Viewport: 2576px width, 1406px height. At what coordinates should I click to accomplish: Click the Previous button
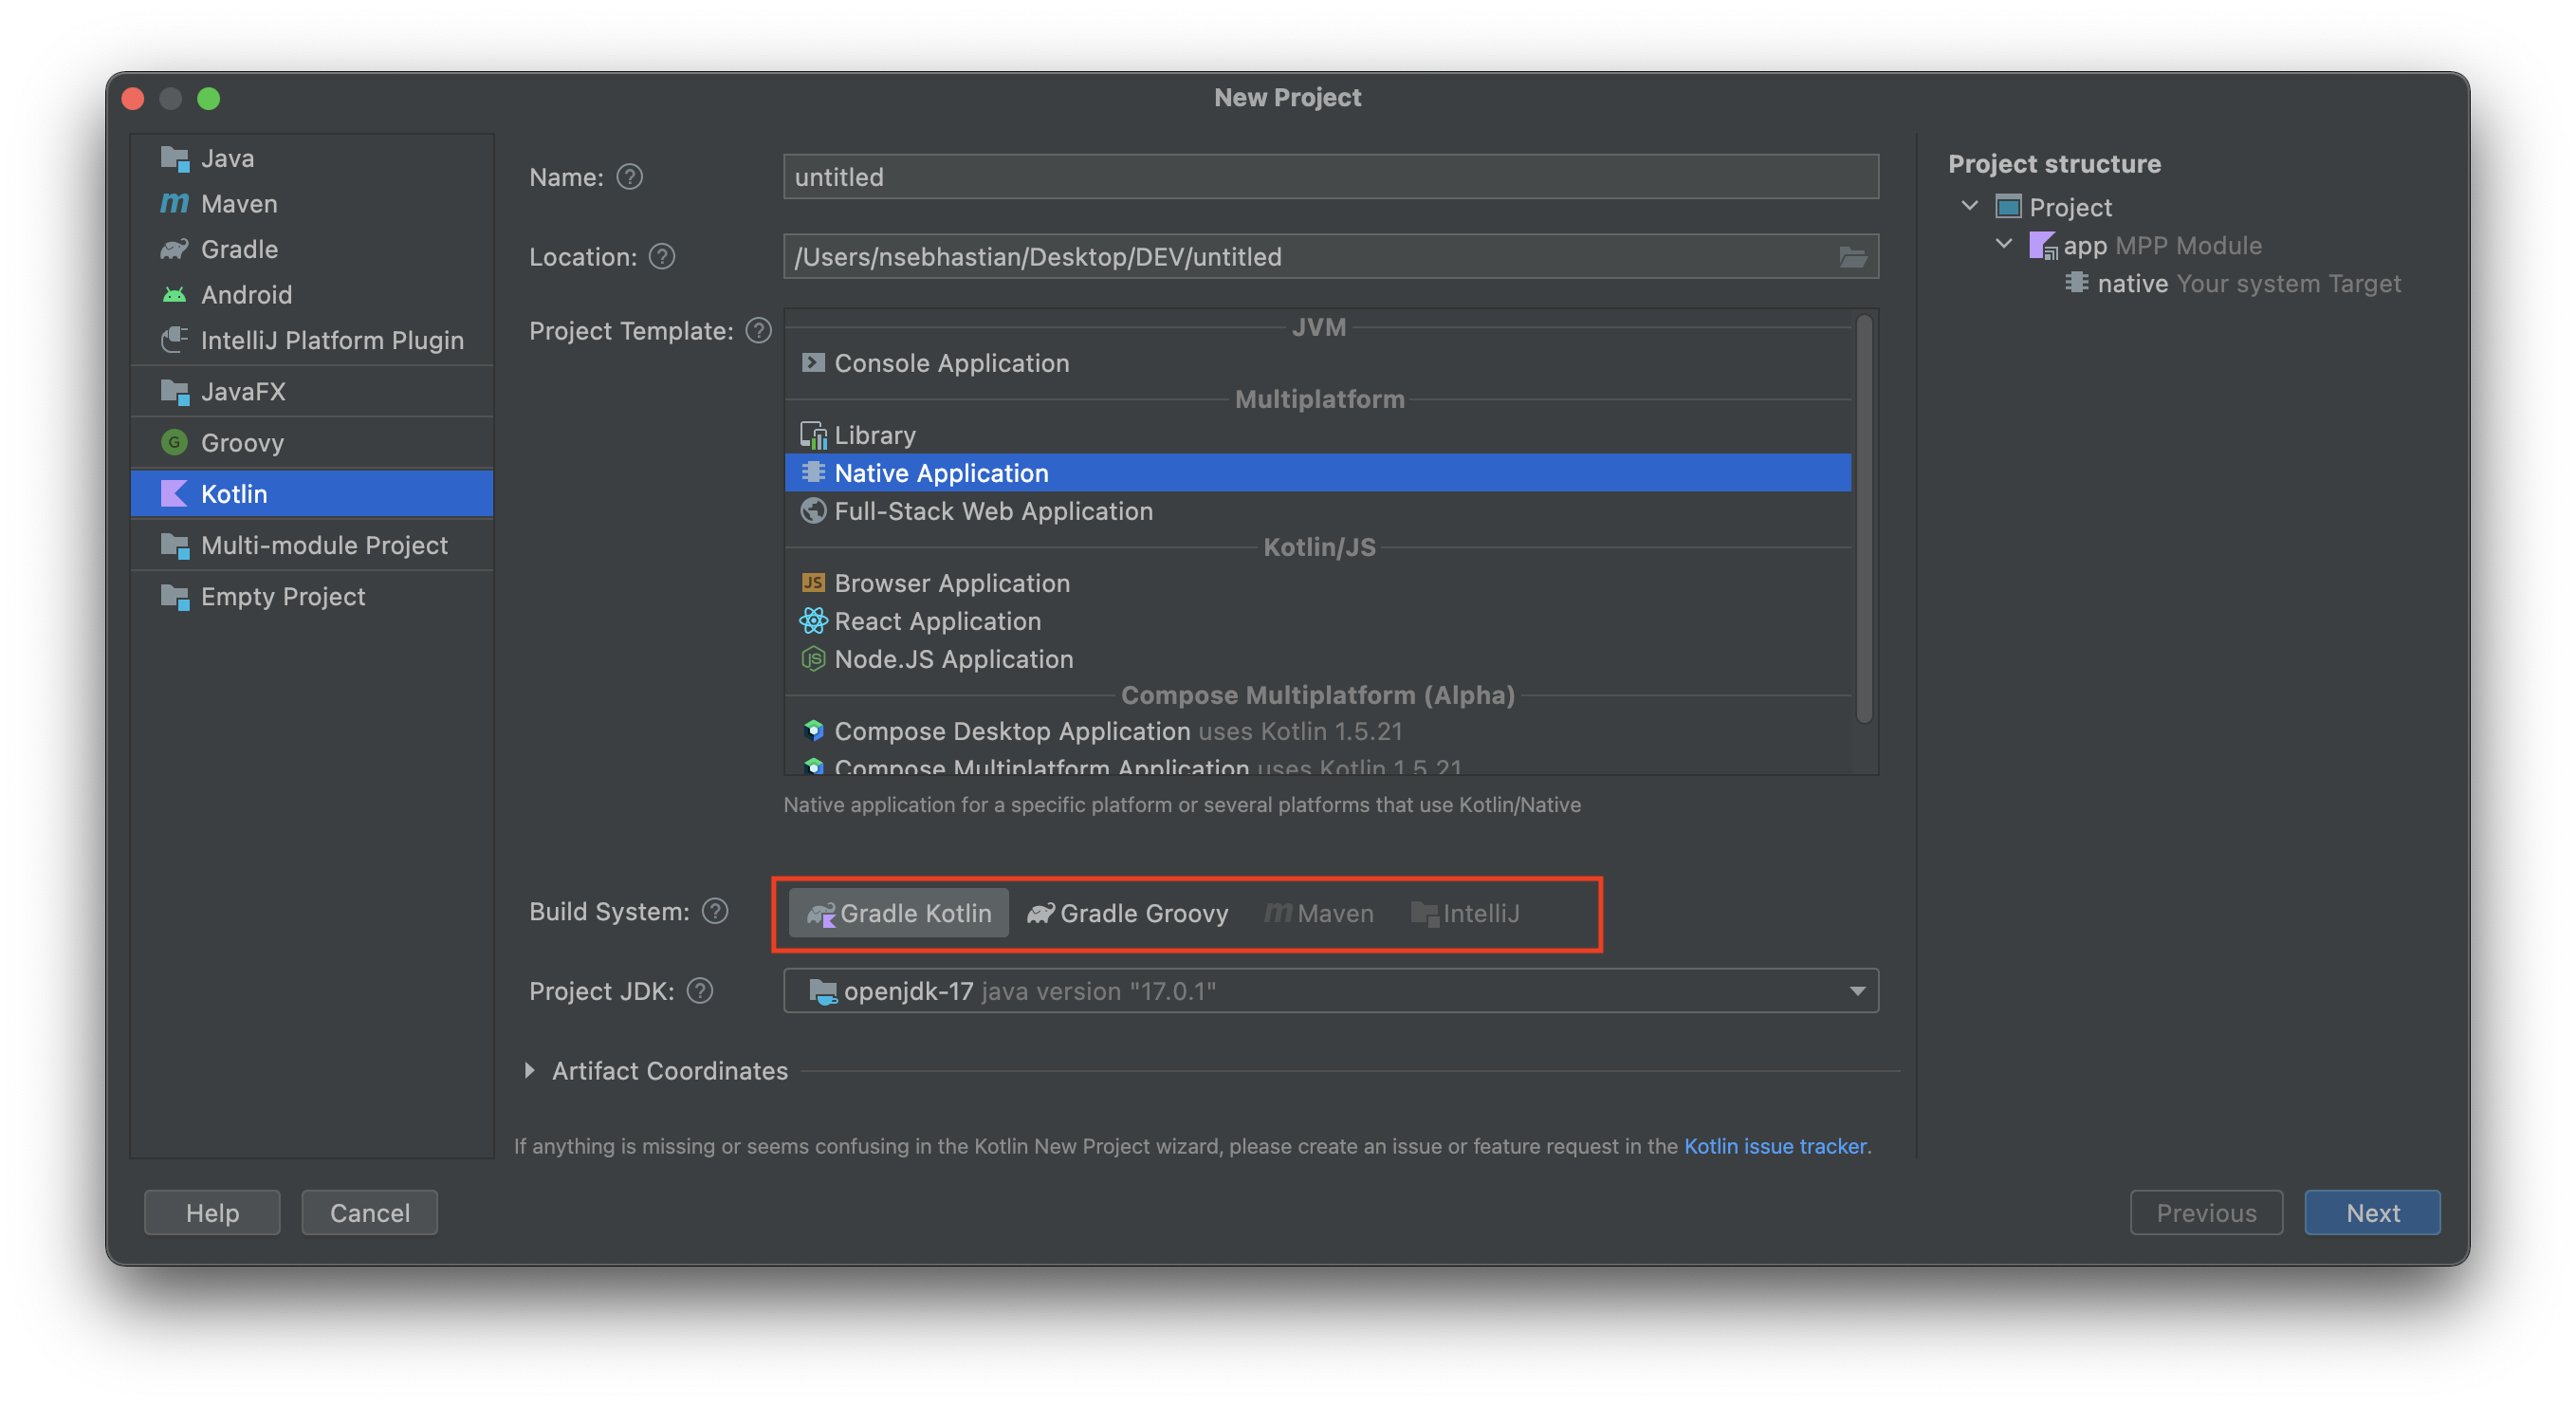[2206, 1213]
